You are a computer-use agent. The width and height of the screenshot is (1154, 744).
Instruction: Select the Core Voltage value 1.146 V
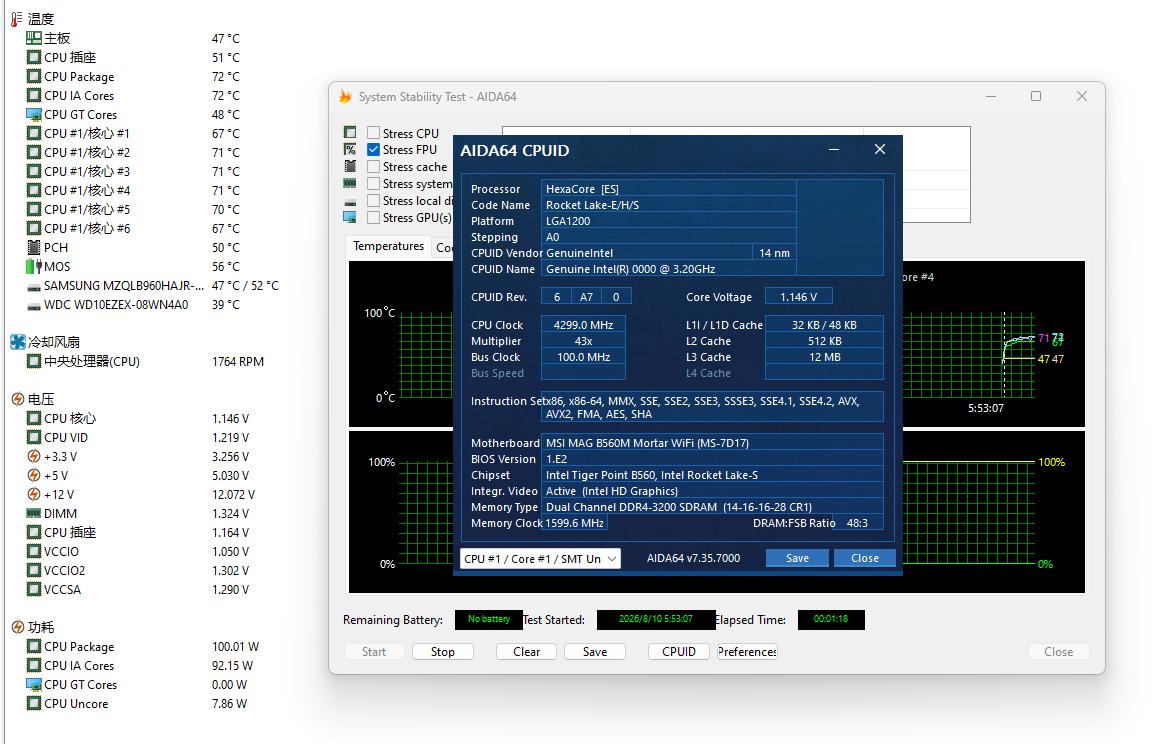(x=799, y=297)
